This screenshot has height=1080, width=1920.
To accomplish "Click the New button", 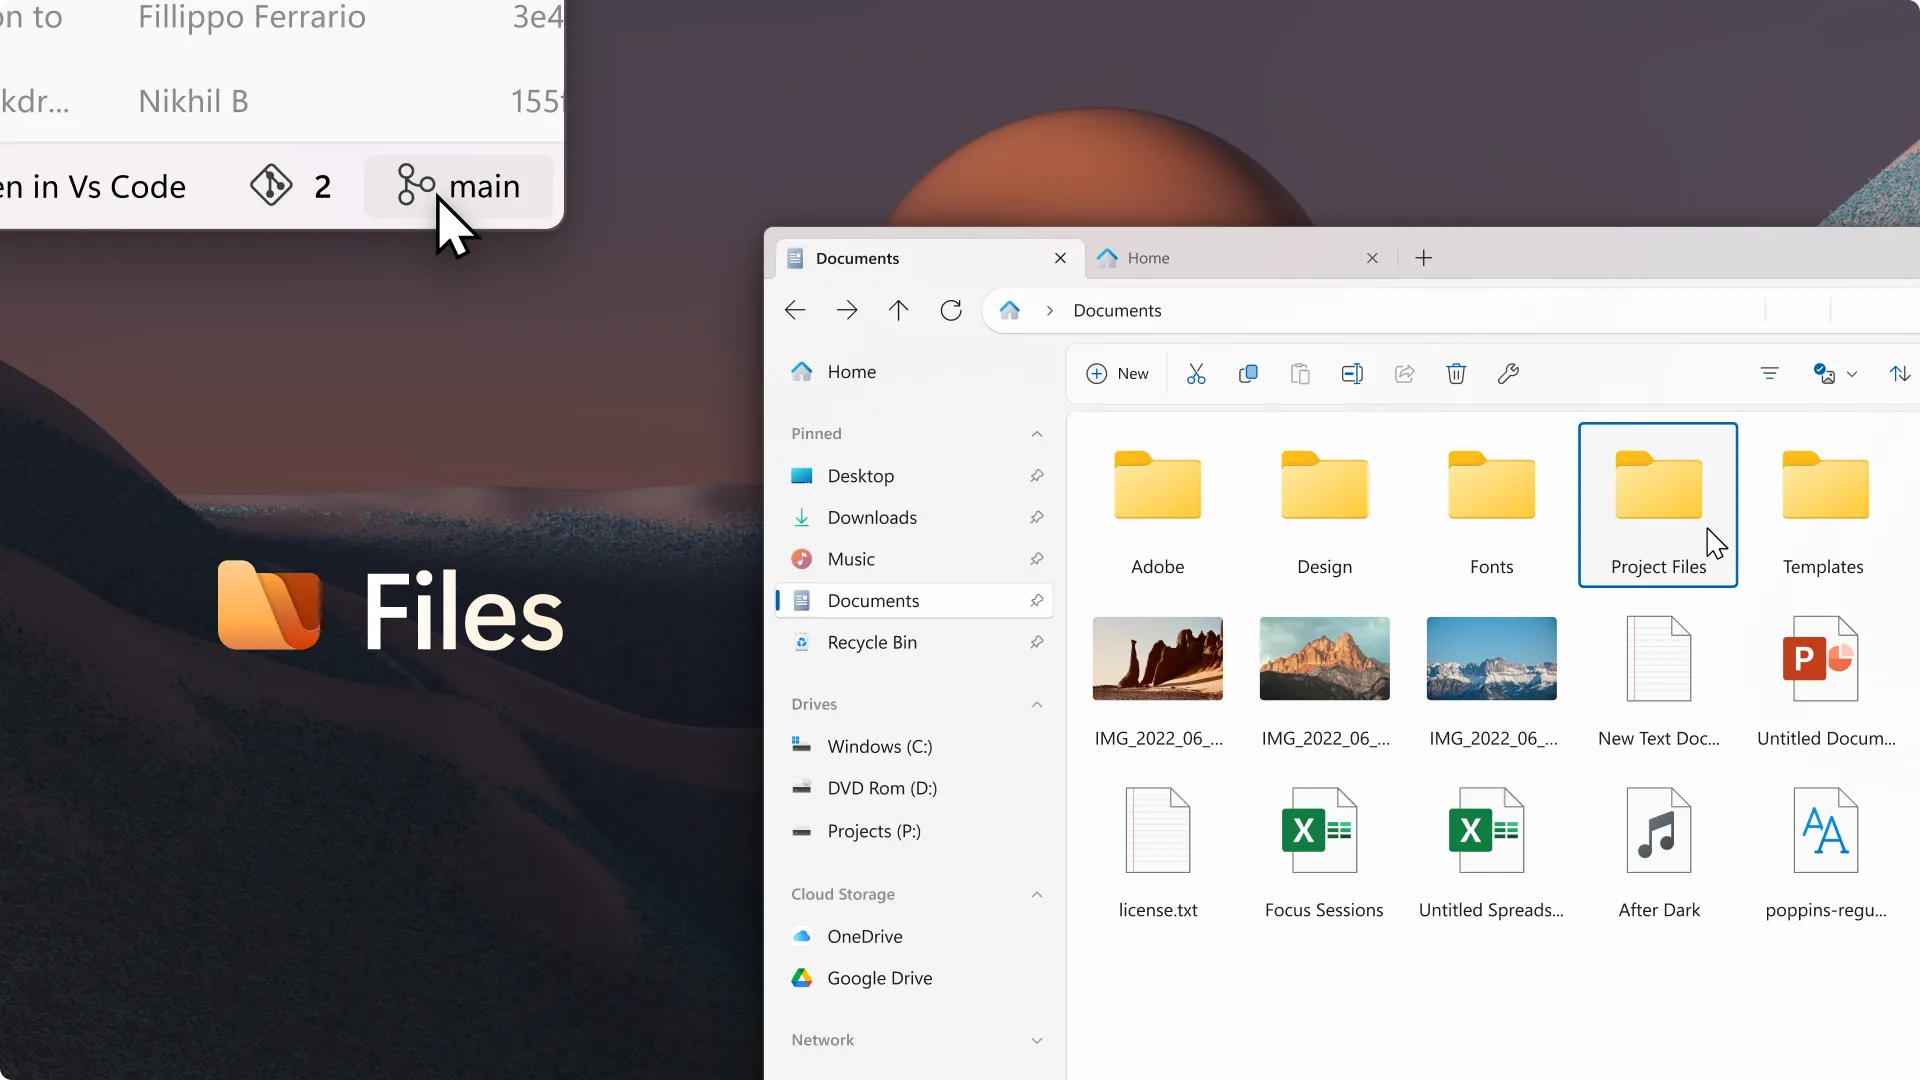I will pos(1118,373).
